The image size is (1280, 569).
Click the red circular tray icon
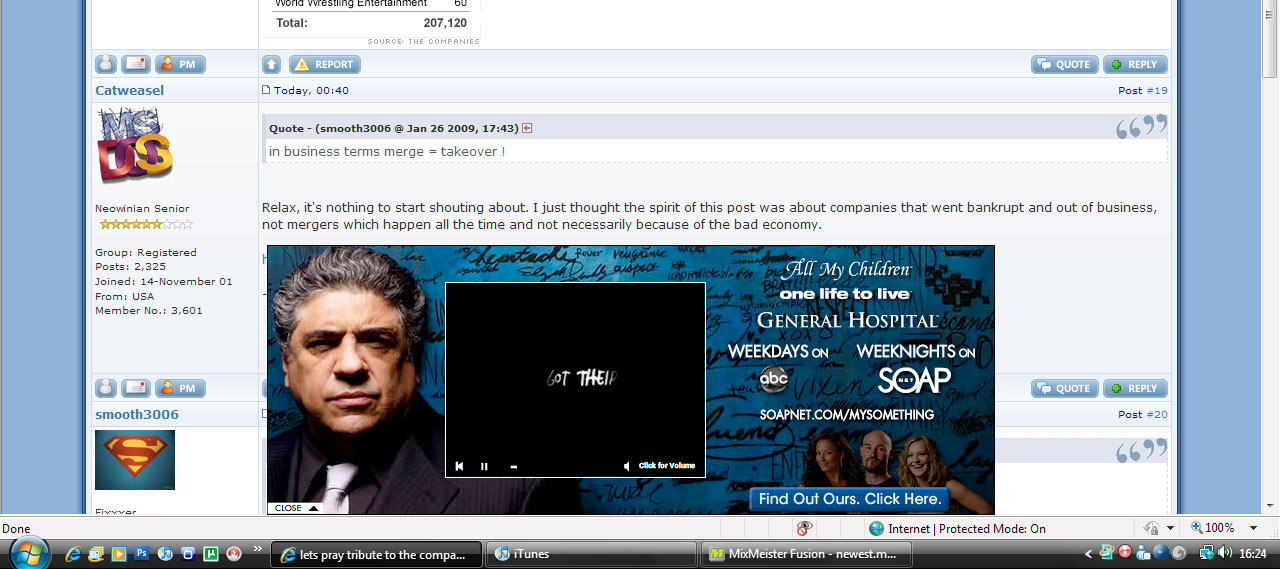[x=1125, y=553]
